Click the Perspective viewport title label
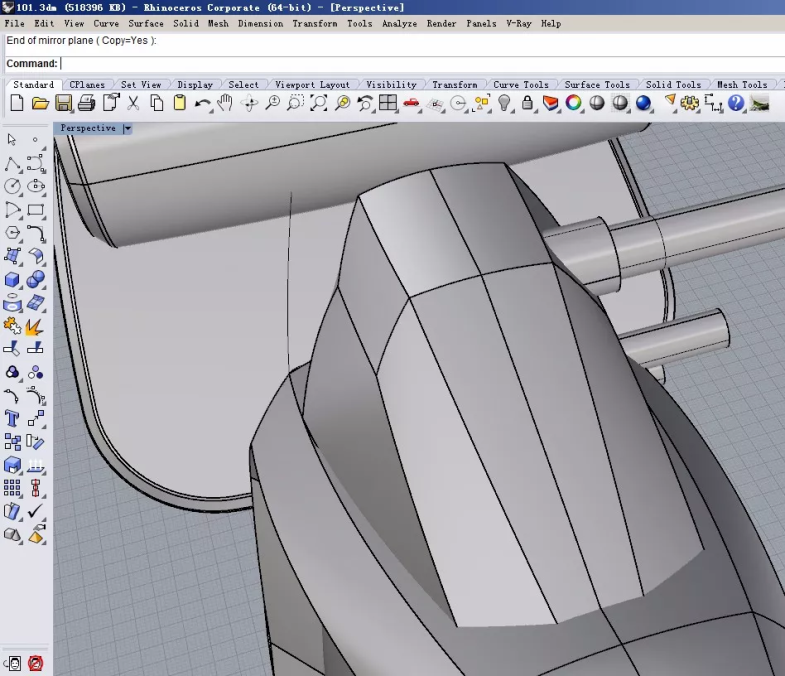The height and width of the screenshot is (676, 785). coord(88,128)
